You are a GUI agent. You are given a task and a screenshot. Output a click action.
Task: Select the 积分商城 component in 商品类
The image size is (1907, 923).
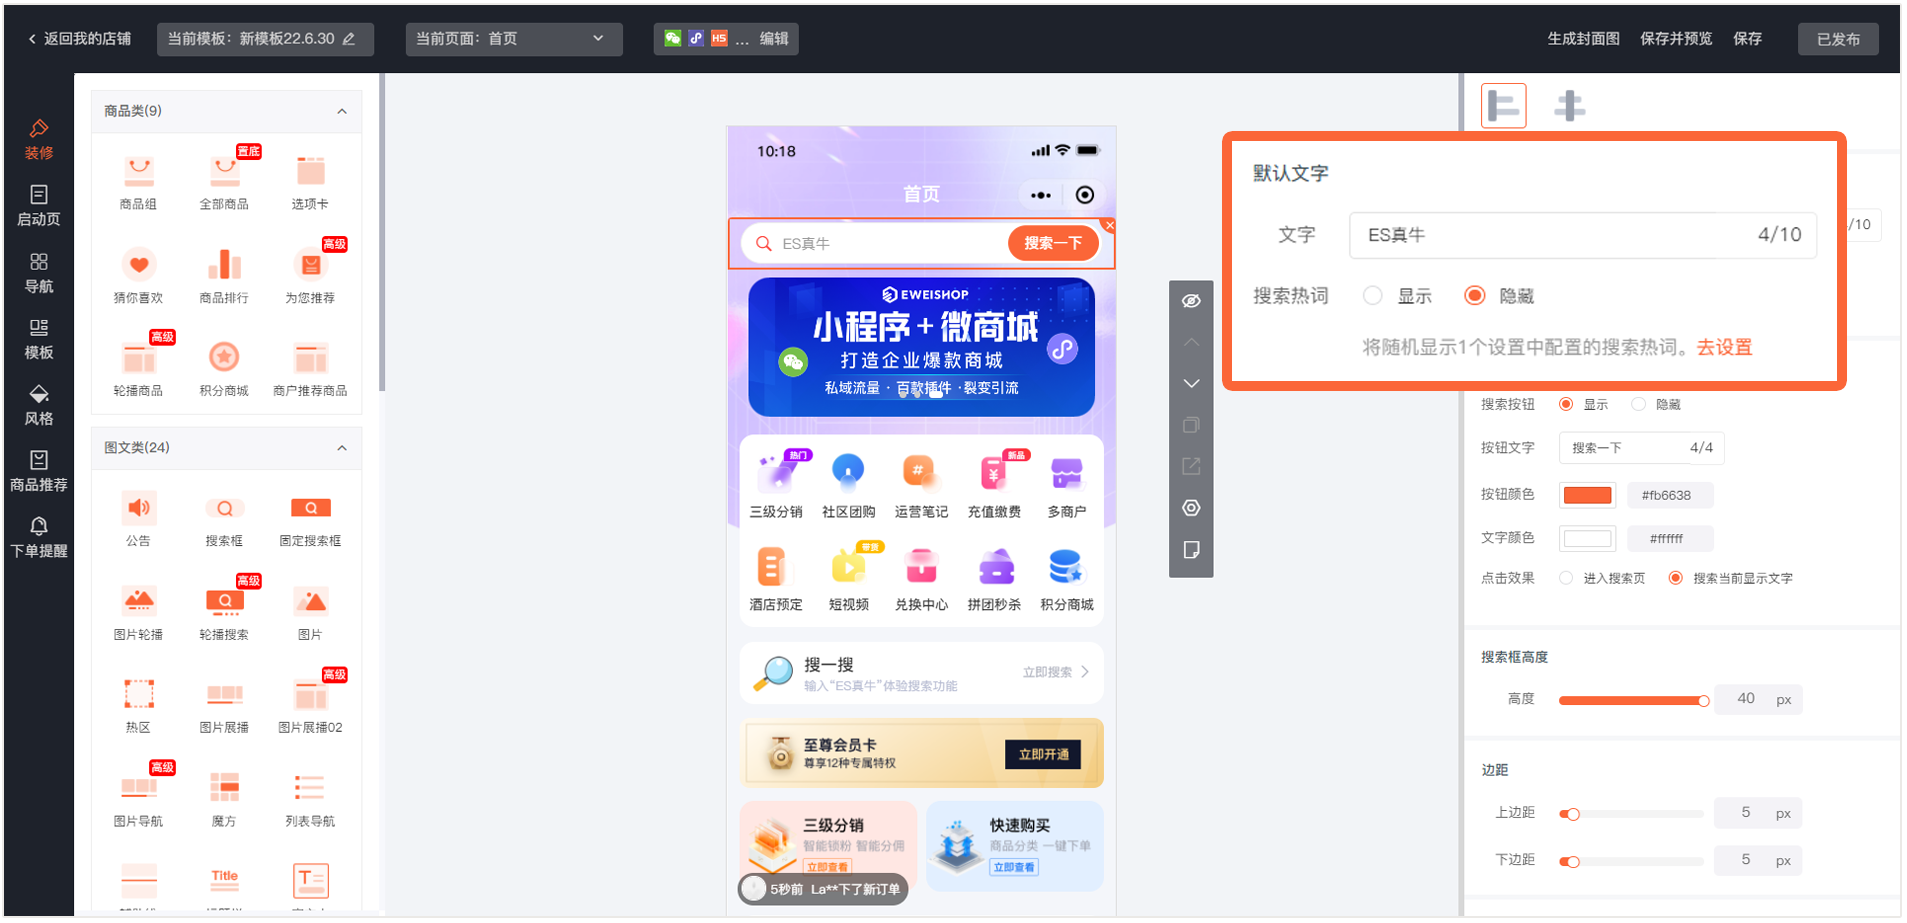[224, 358]
